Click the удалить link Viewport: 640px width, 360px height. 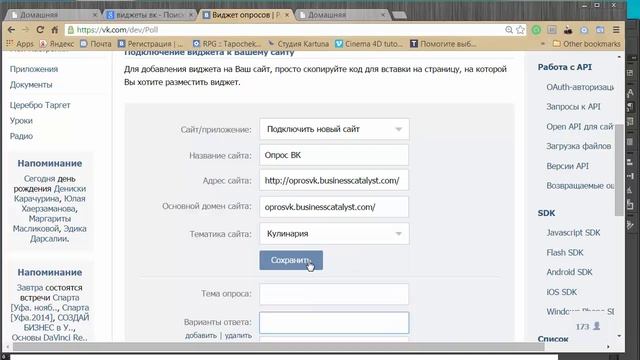238,336
